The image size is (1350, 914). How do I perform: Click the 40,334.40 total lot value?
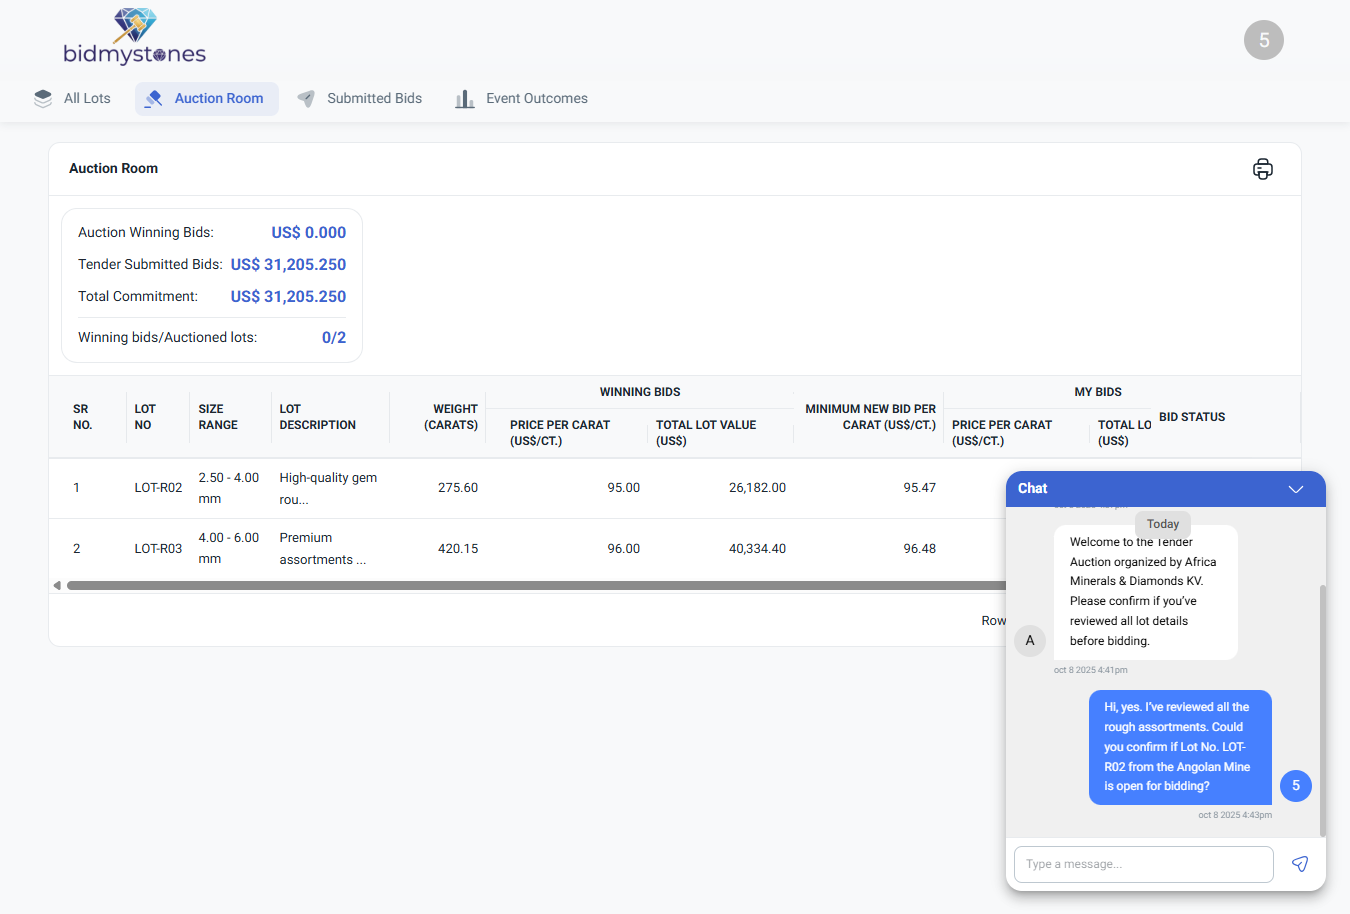point(757,549)
